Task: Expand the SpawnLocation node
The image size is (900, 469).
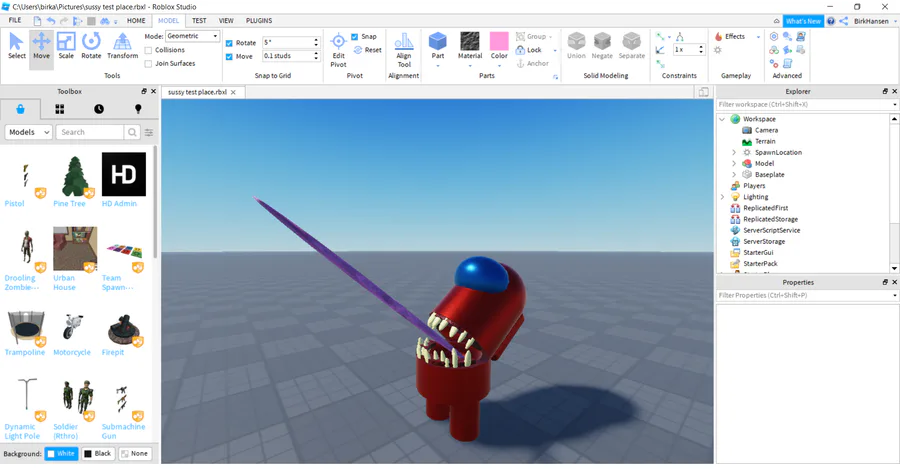Action: click(x=734, y=152)
